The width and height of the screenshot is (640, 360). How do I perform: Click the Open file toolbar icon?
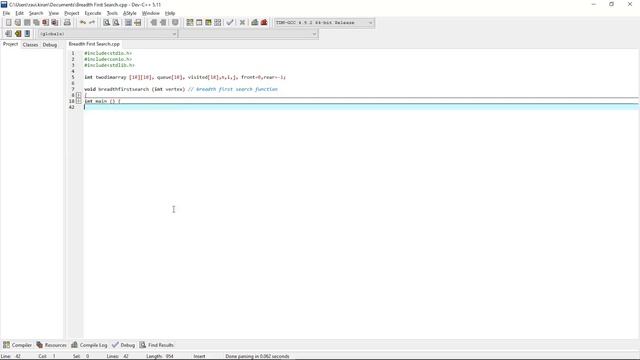point(18,22)
